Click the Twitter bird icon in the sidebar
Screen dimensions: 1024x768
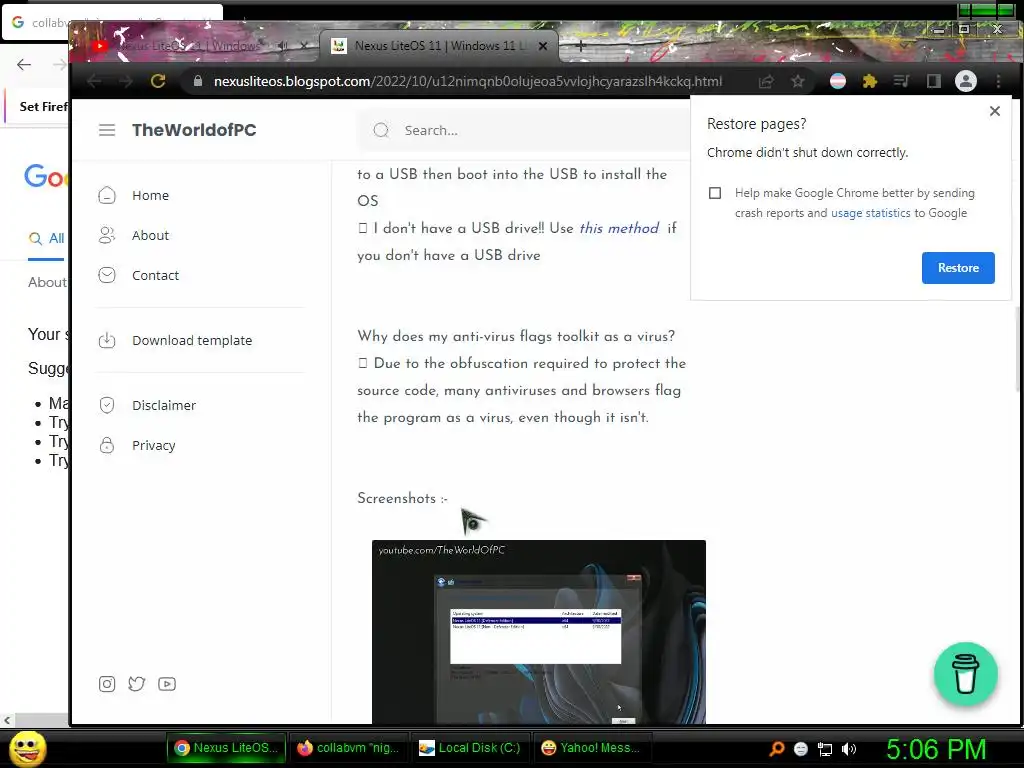pos(136,684)
